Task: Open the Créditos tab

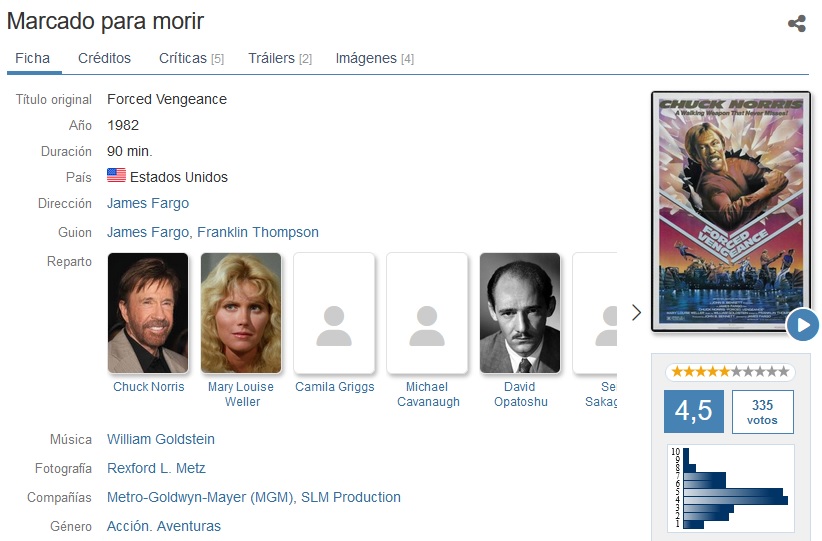Action: (104, 58)
